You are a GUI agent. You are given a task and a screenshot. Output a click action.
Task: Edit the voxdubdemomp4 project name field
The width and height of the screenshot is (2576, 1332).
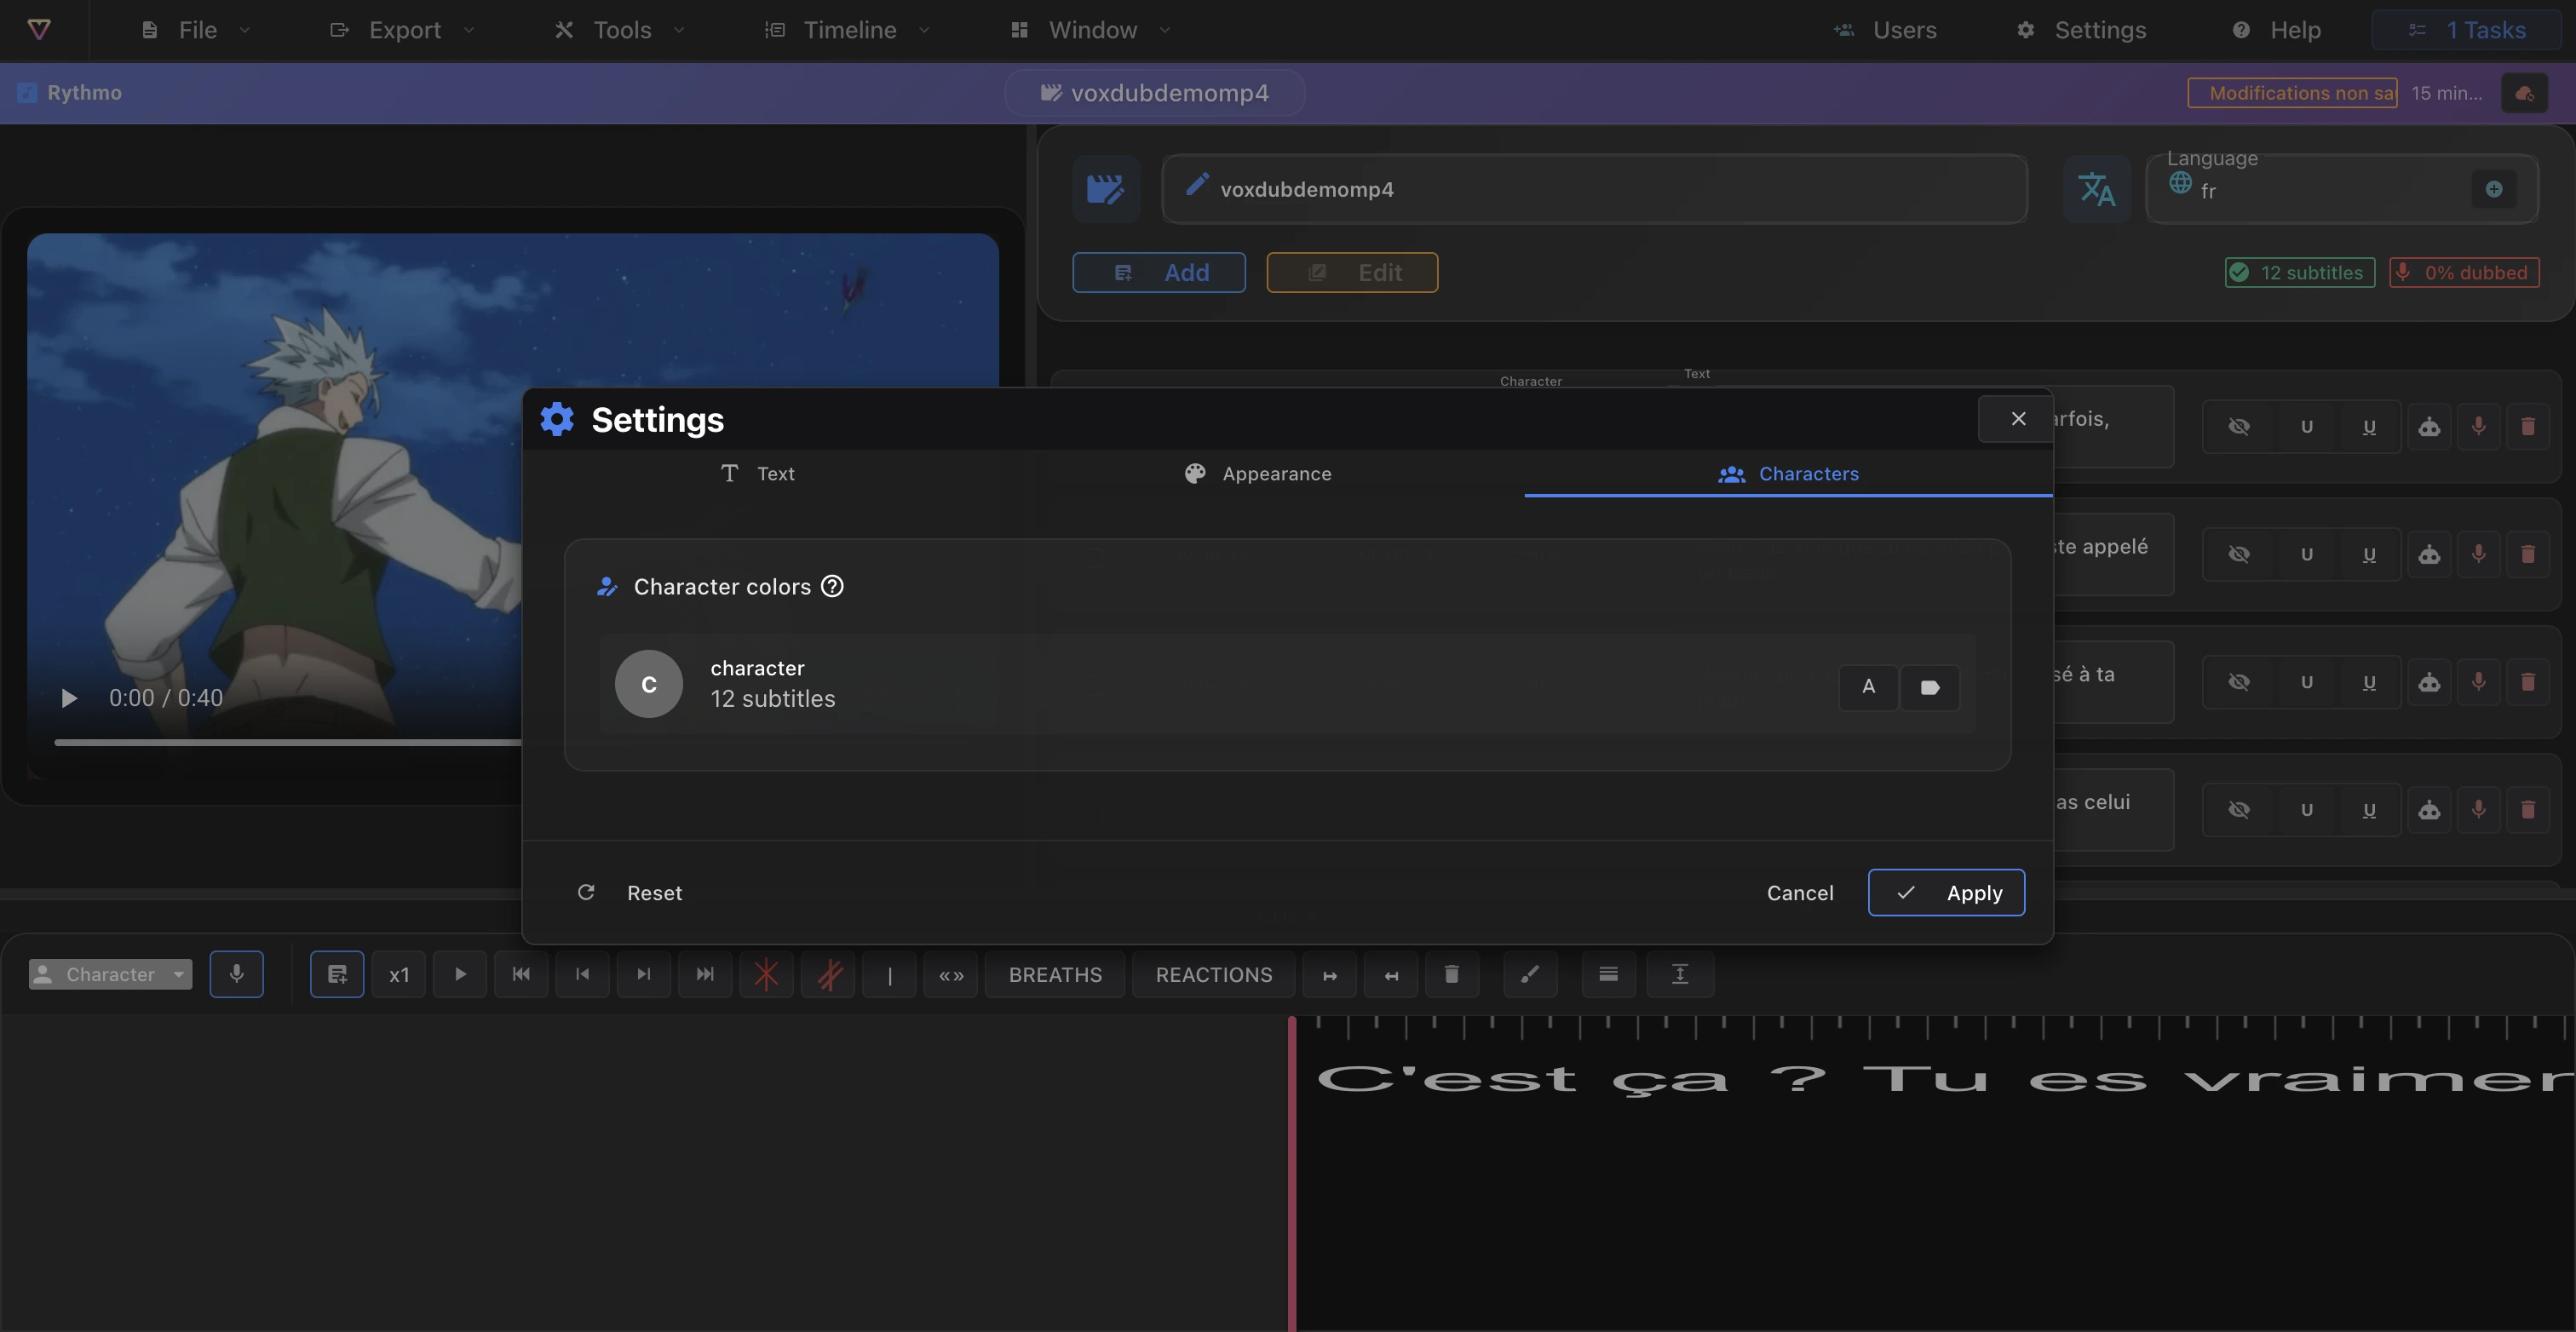pyautogui.click(x=1594, y=189)
